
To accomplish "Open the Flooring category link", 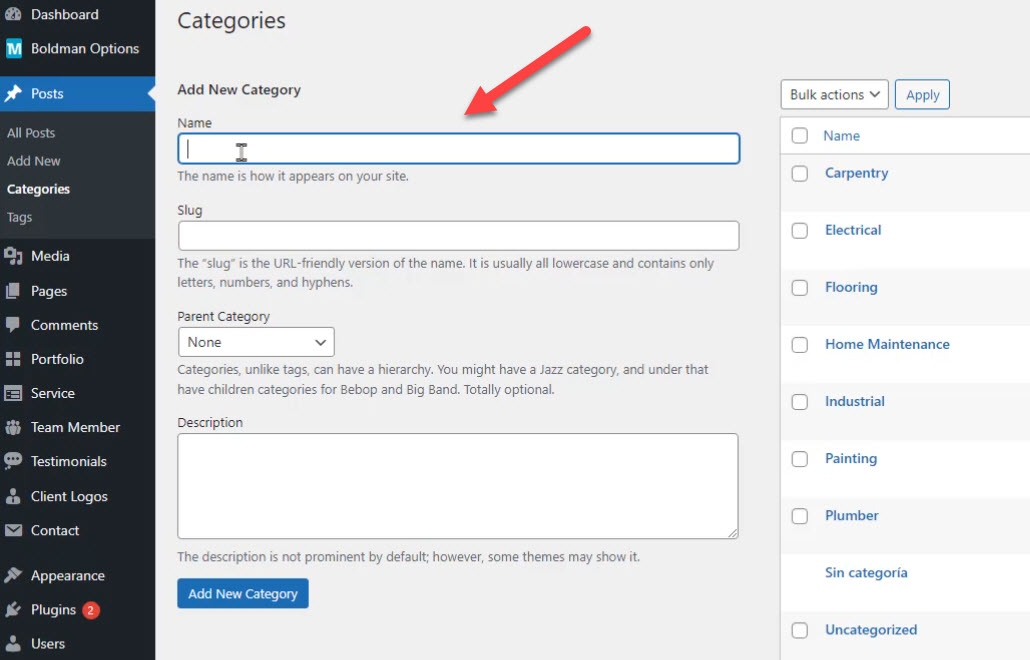I will coord(851,287).
